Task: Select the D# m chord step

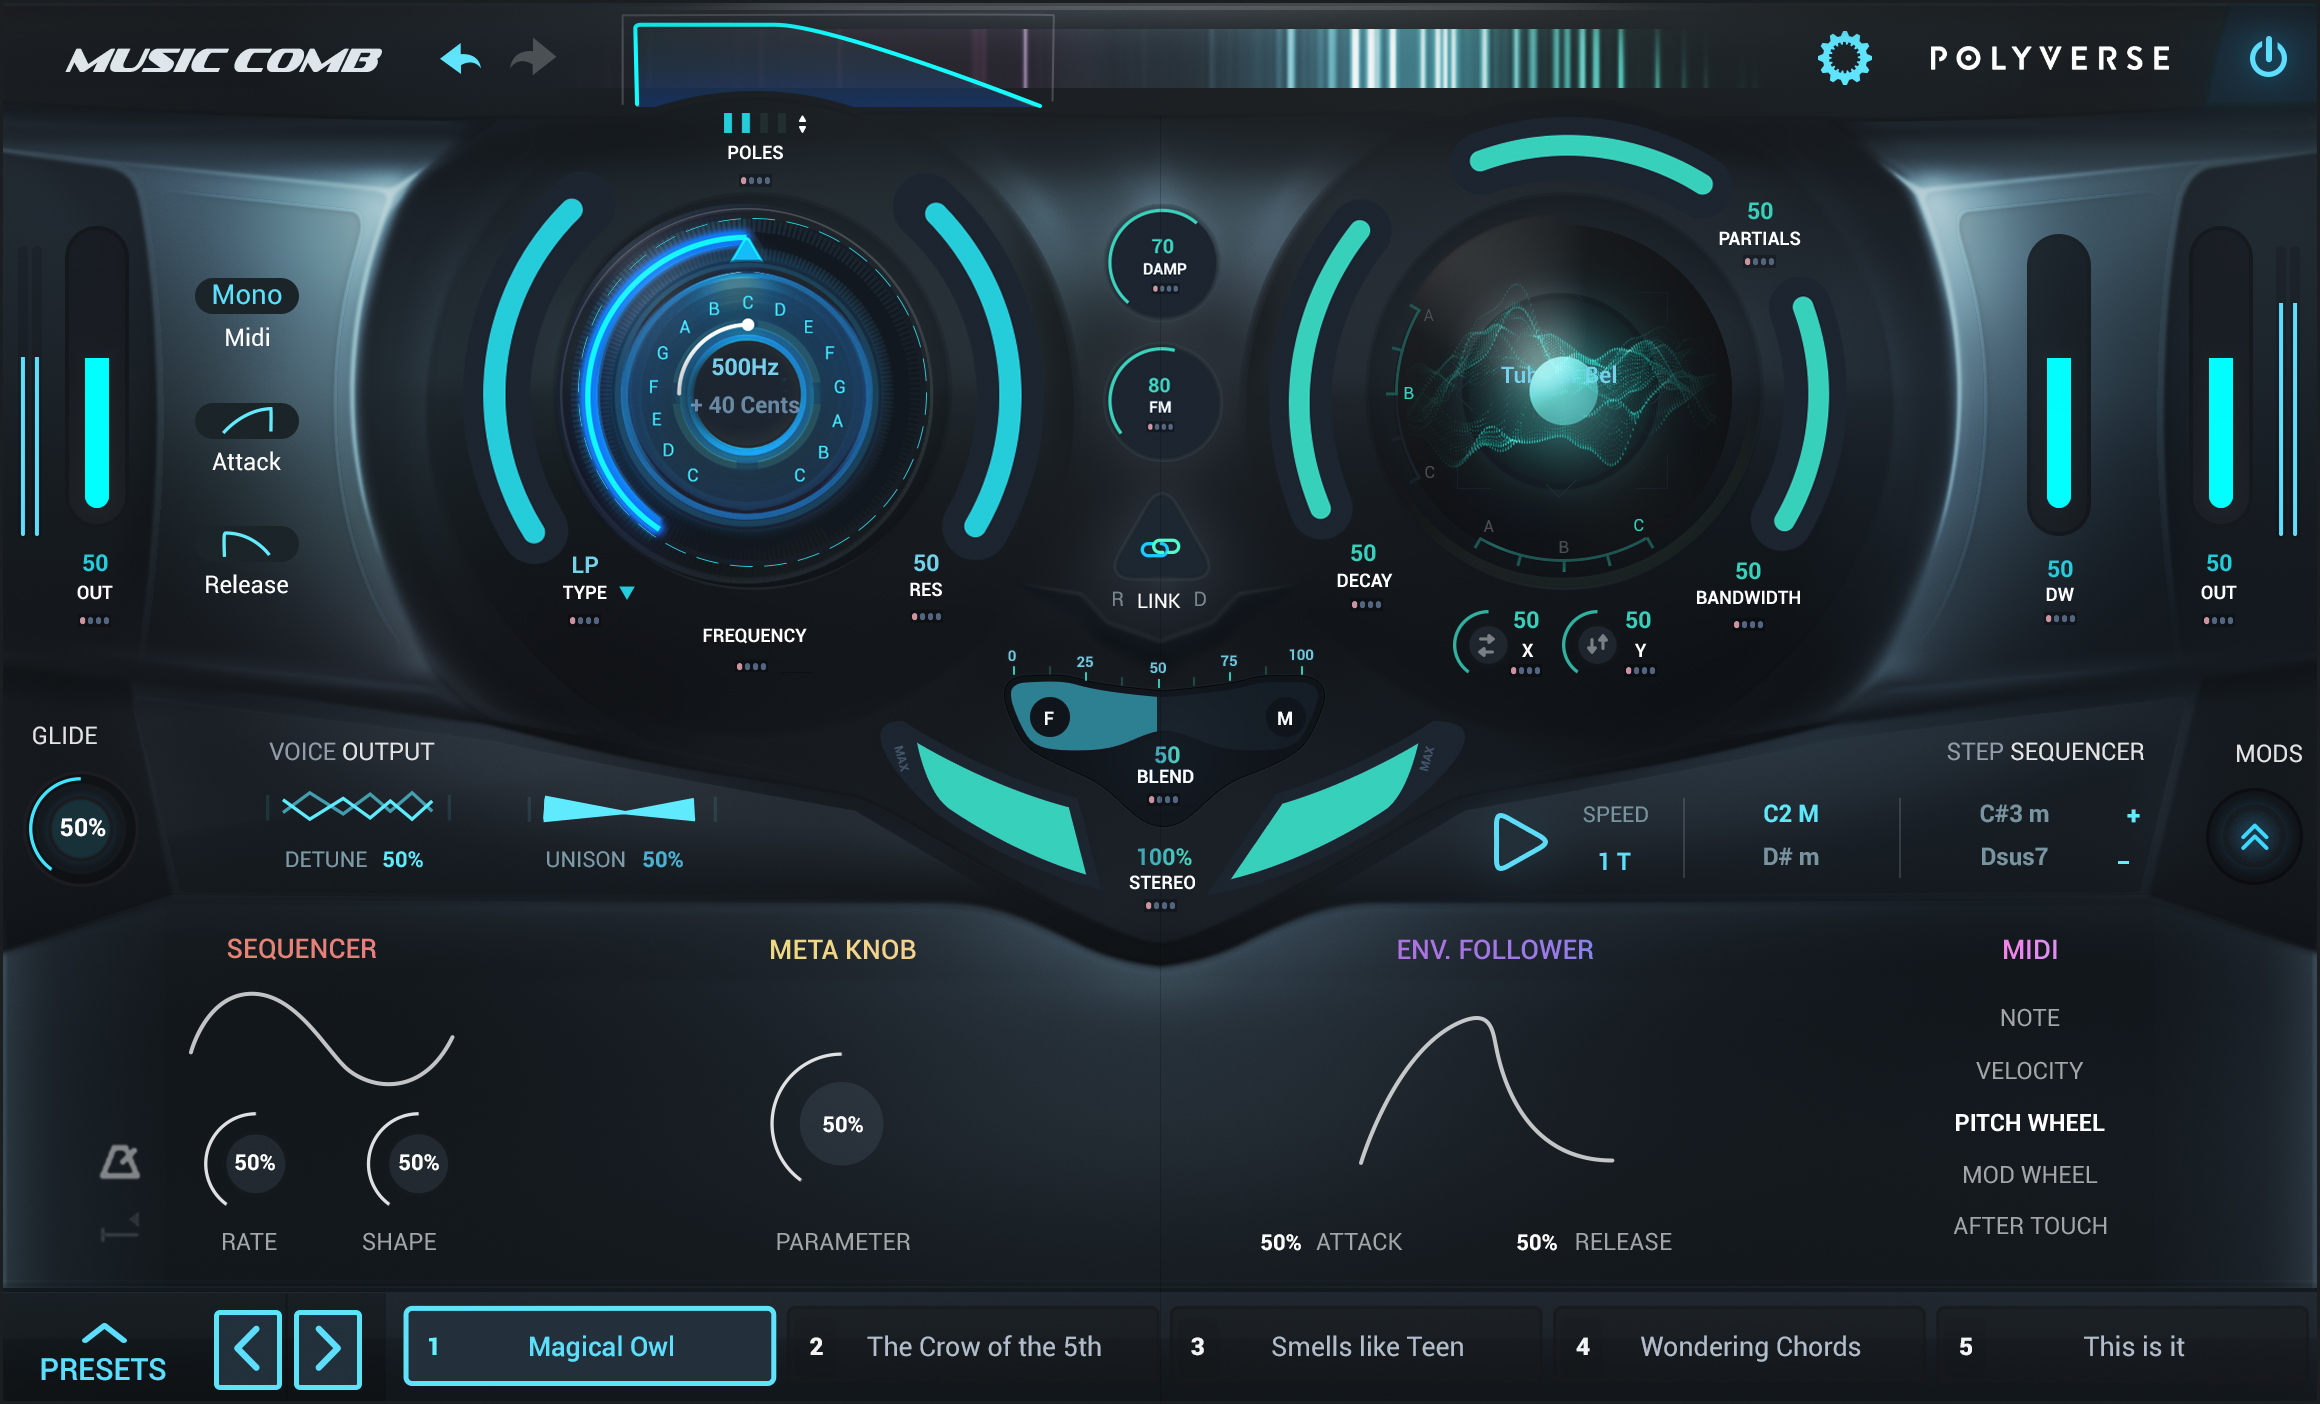Action: pos(1790,857)
